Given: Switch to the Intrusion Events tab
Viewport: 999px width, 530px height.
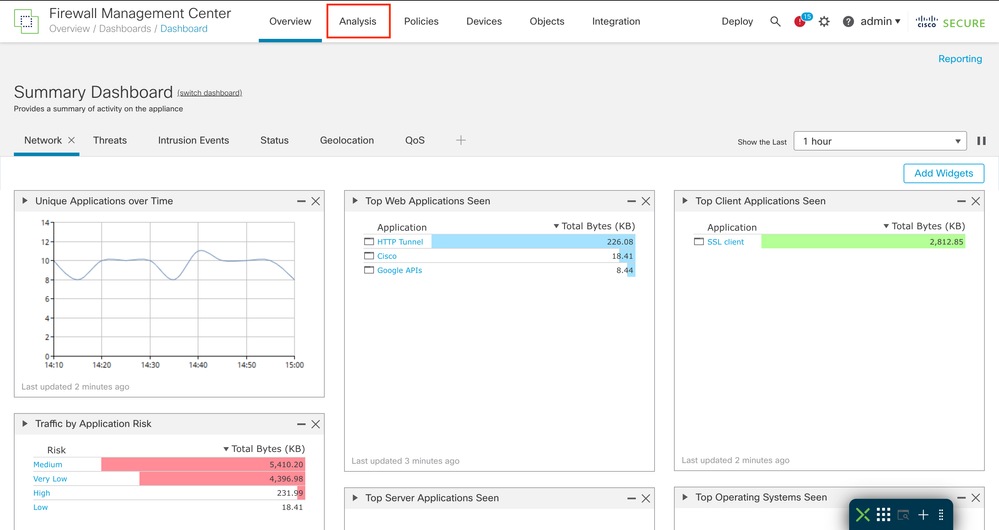Looking at the screenshot, I should tap(193, 141).
